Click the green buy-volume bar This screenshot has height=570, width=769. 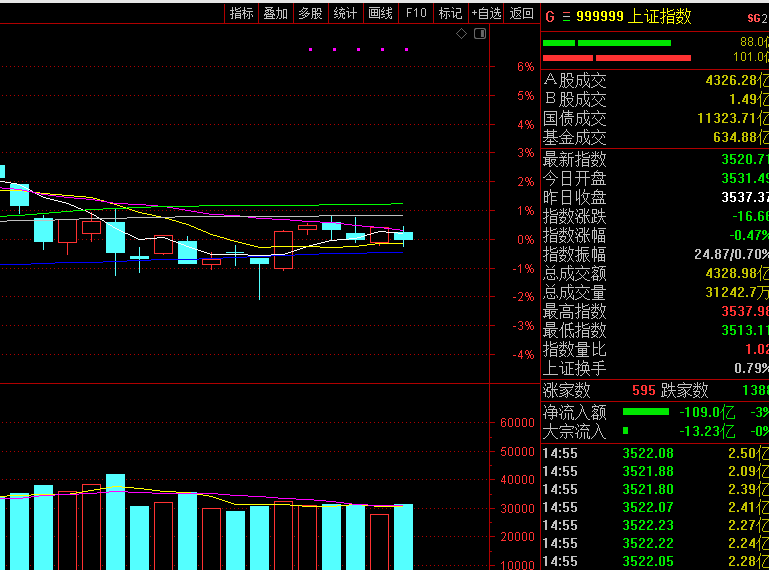(607, 43)
